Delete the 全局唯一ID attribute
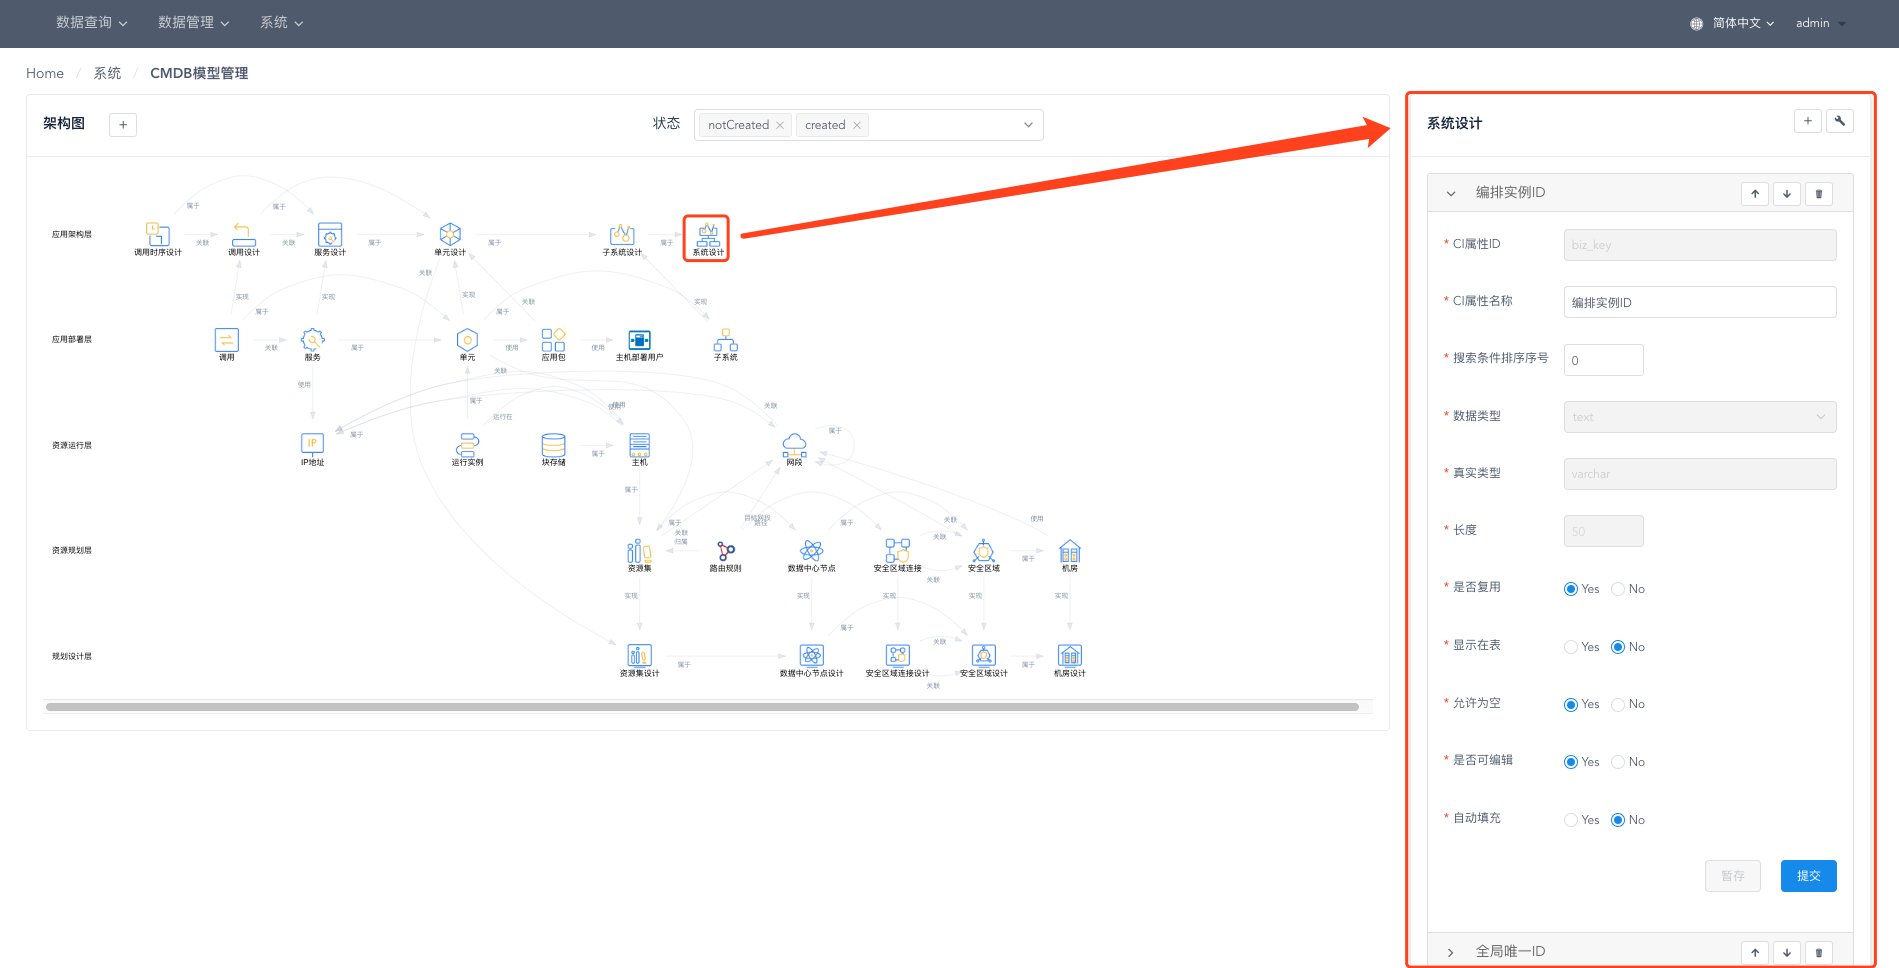The width and height of the screenshot is (1899, 968). 1819,953
